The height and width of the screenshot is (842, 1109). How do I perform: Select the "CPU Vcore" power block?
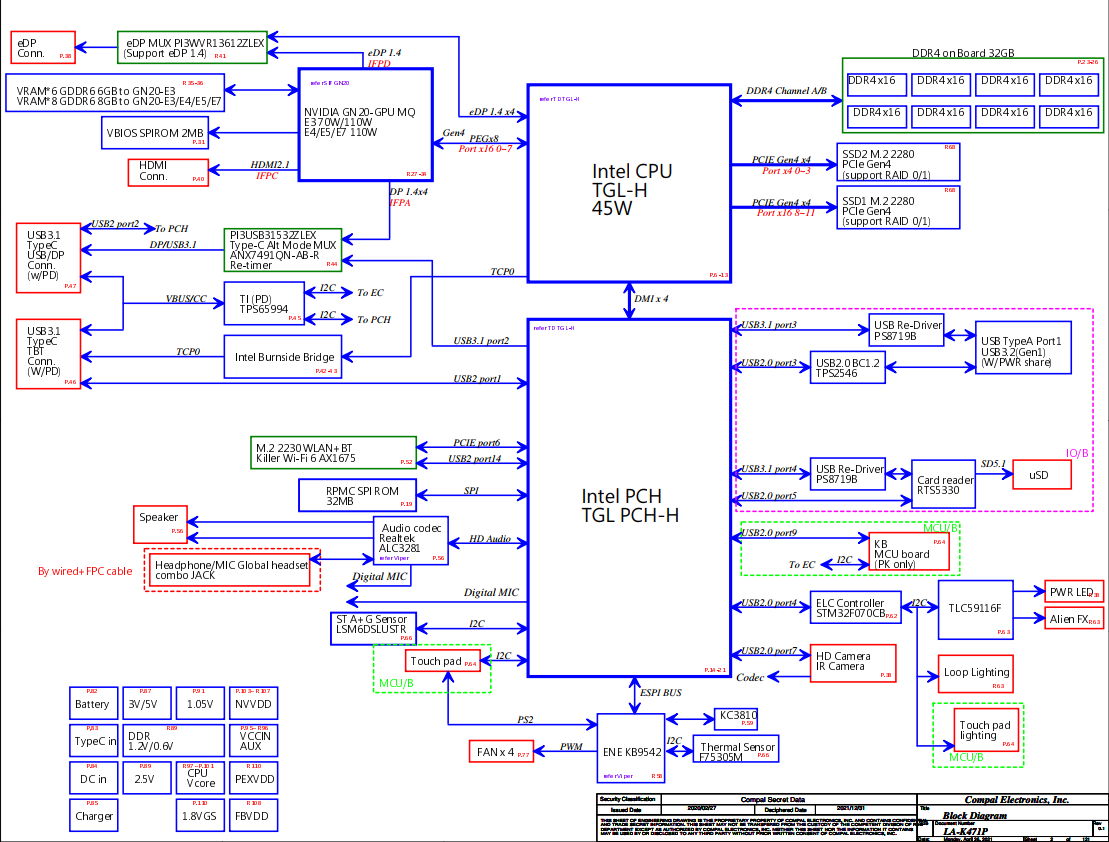(200, 778)
